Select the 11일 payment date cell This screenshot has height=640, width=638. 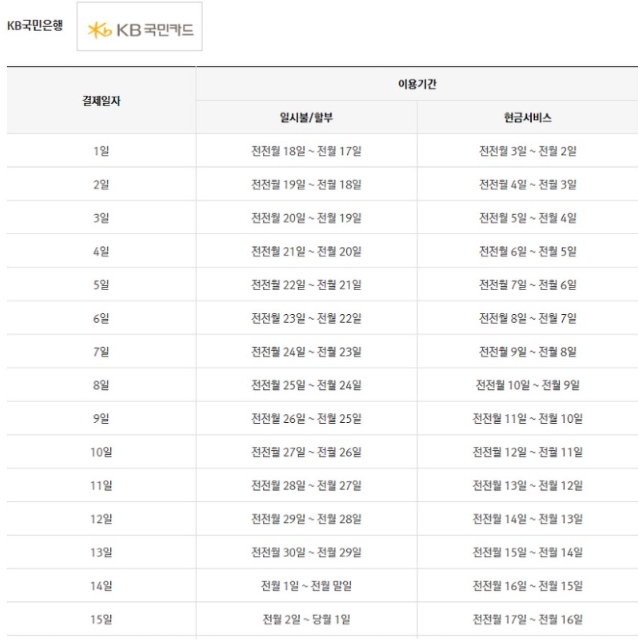click(101, 486)
